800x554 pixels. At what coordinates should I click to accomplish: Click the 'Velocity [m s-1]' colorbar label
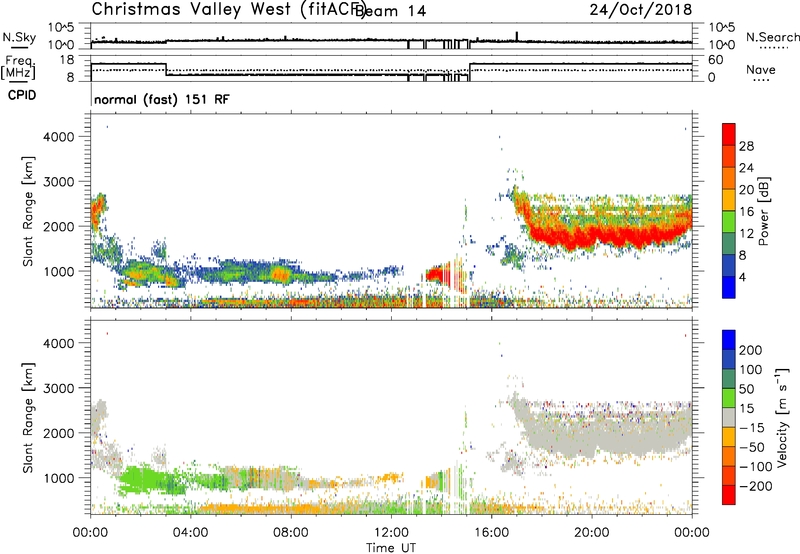[781, 417]
